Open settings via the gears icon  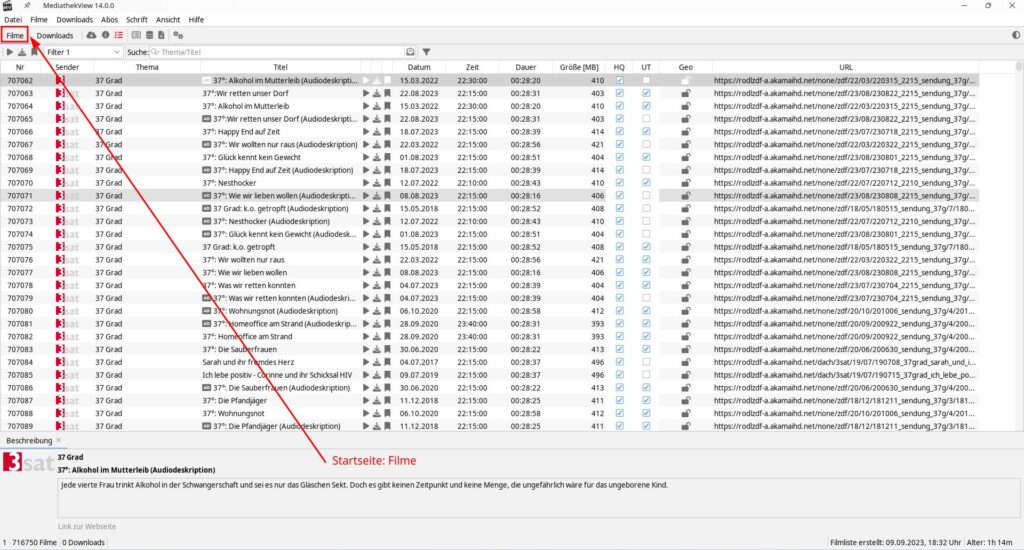point(178,35)
